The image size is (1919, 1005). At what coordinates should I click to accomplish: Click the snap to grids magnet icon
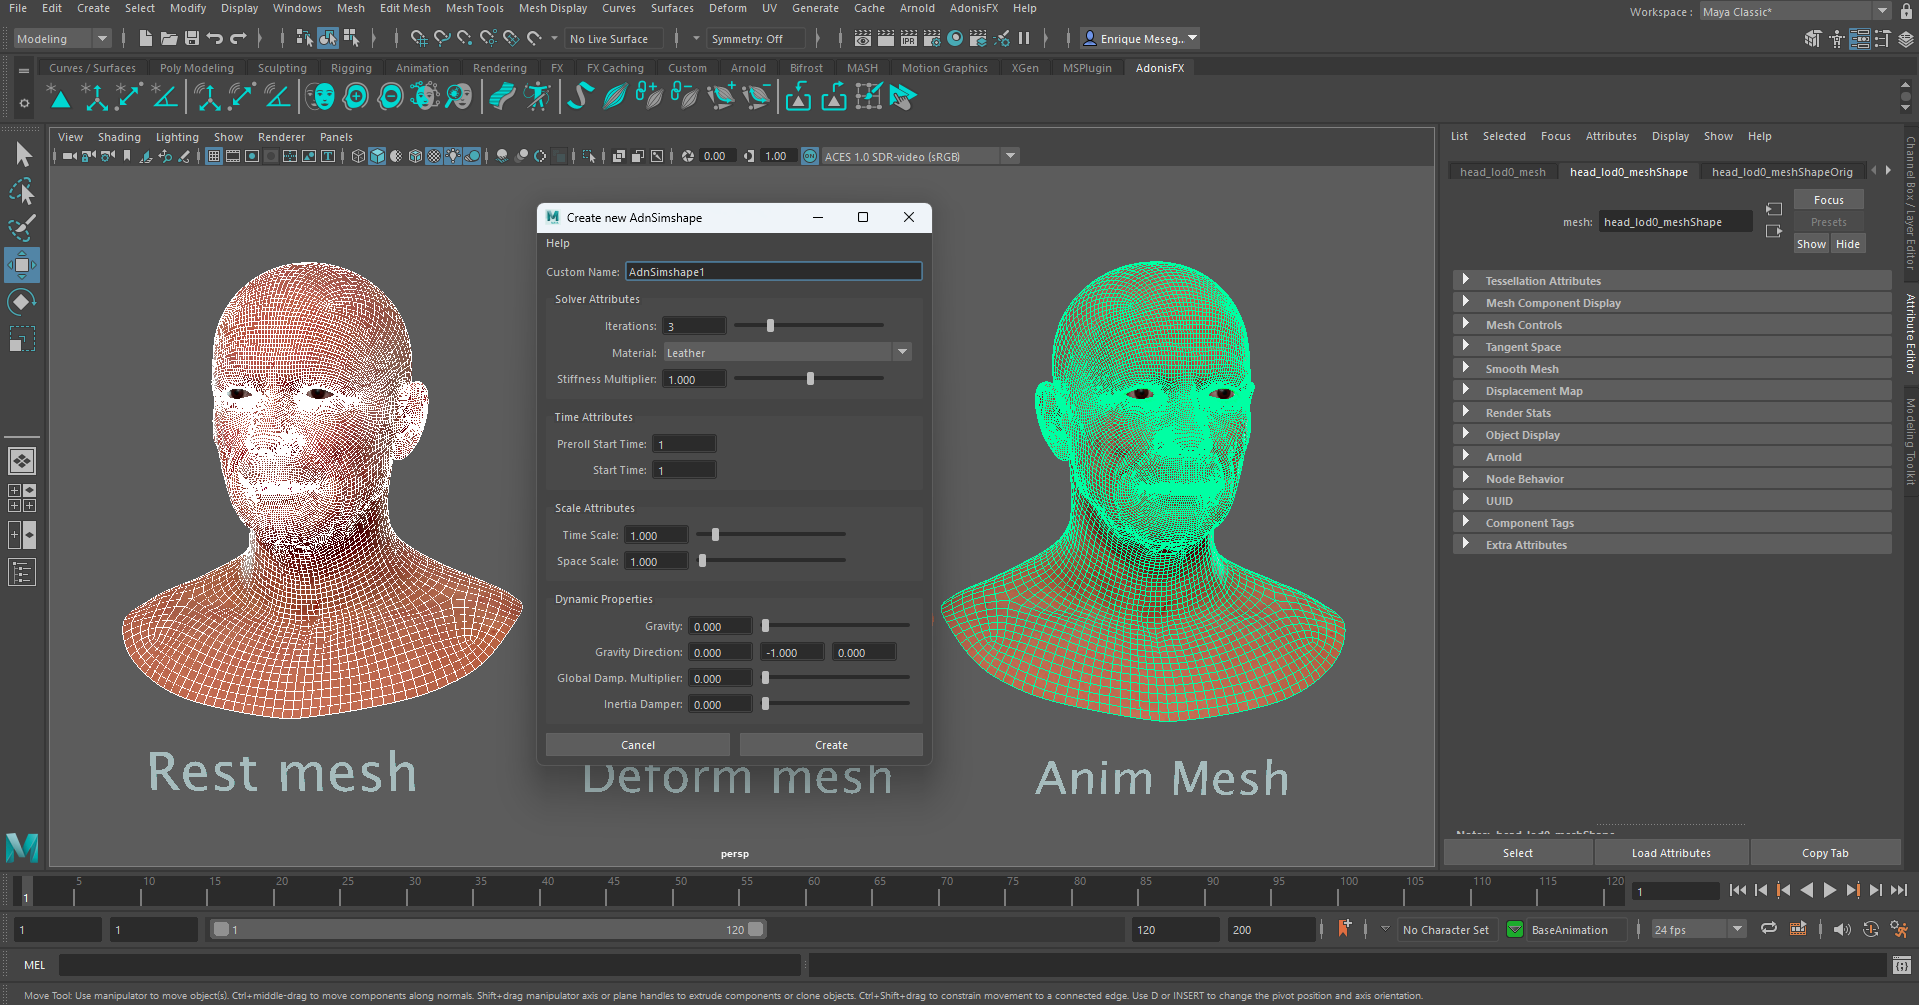click(418, 39)
